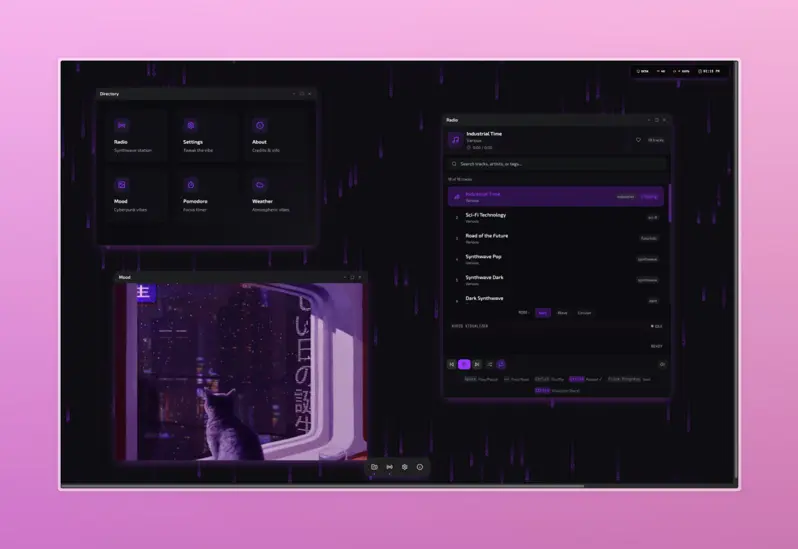Open the Settings app icon in Directory

[x=190, y=125]
